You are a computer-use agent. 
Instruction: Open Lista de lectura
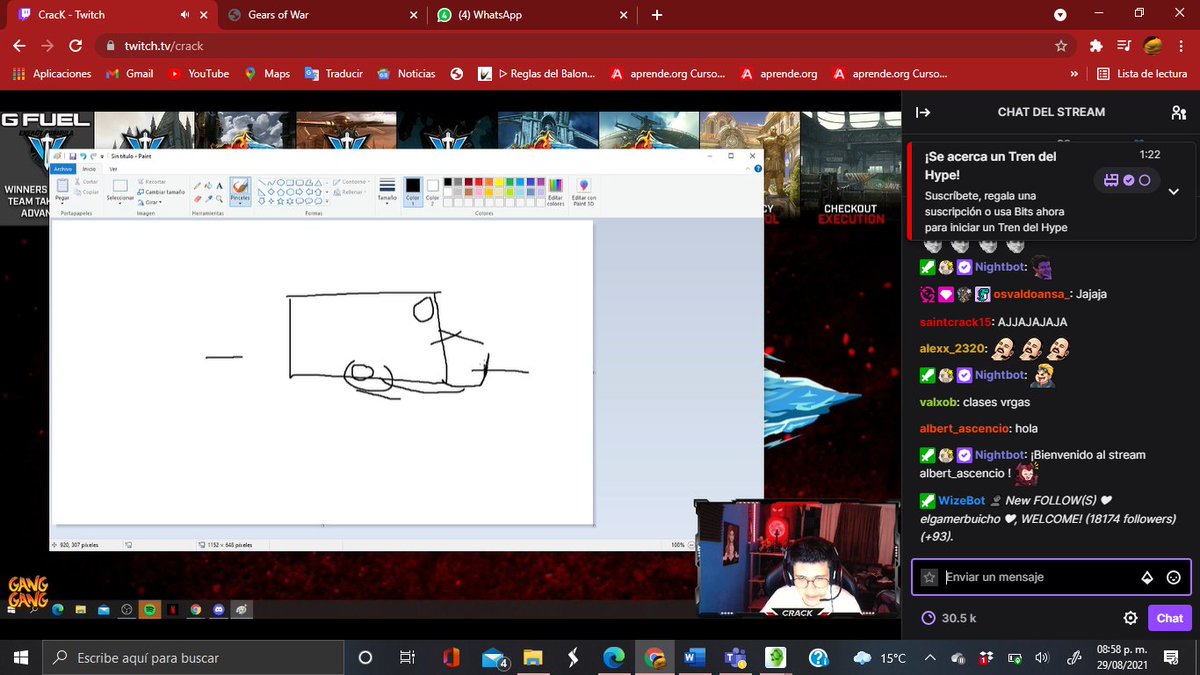pyautogui.click(x=1141, y=74)
